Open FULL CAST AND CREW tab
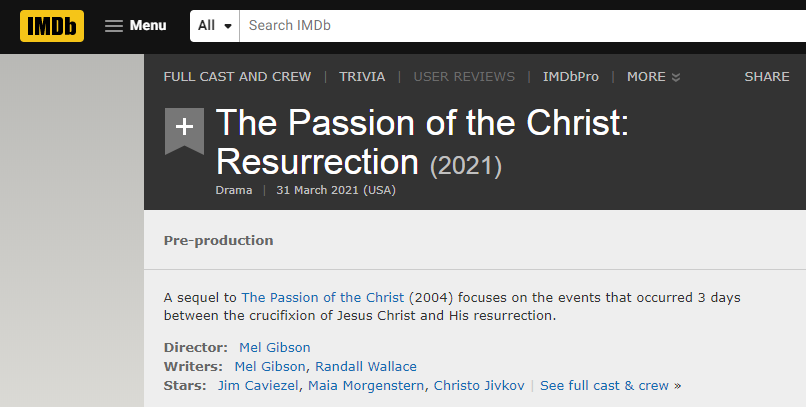Screen dimensions: 806x407 237,77
